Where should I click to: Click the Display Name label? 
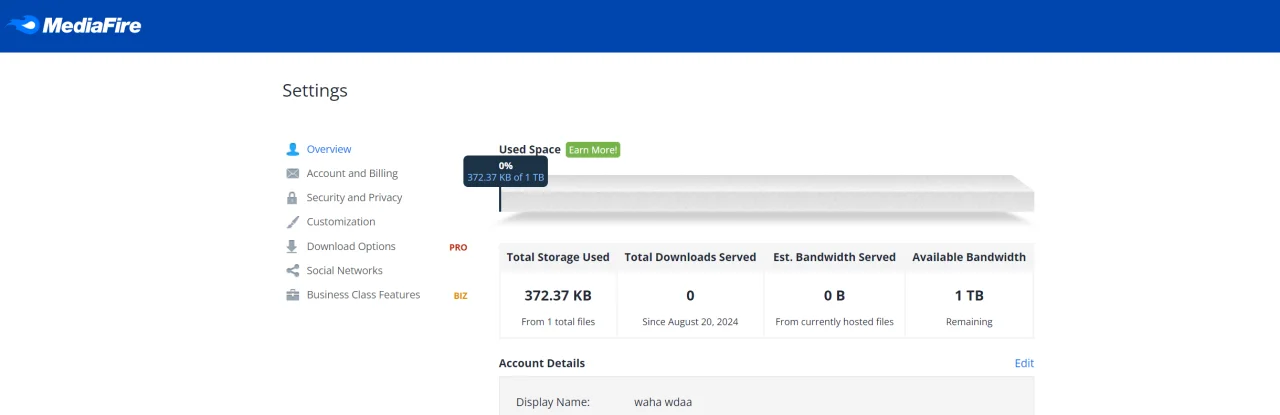point(553,402)
